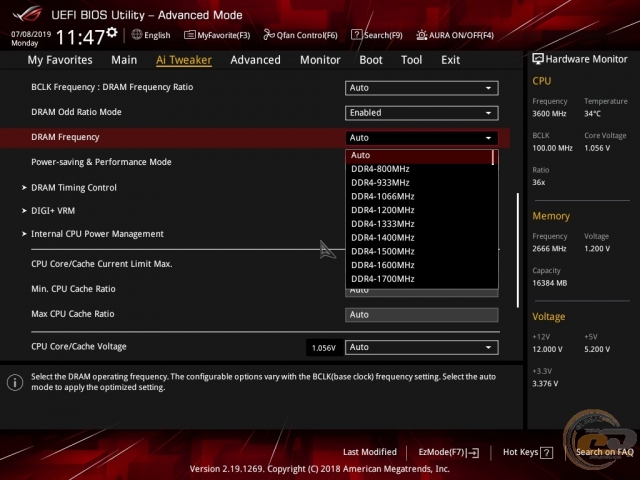Choose Auto in the DRAM Frequency list
The width and height of the screenshot is (640, 480).
(420, 156)
